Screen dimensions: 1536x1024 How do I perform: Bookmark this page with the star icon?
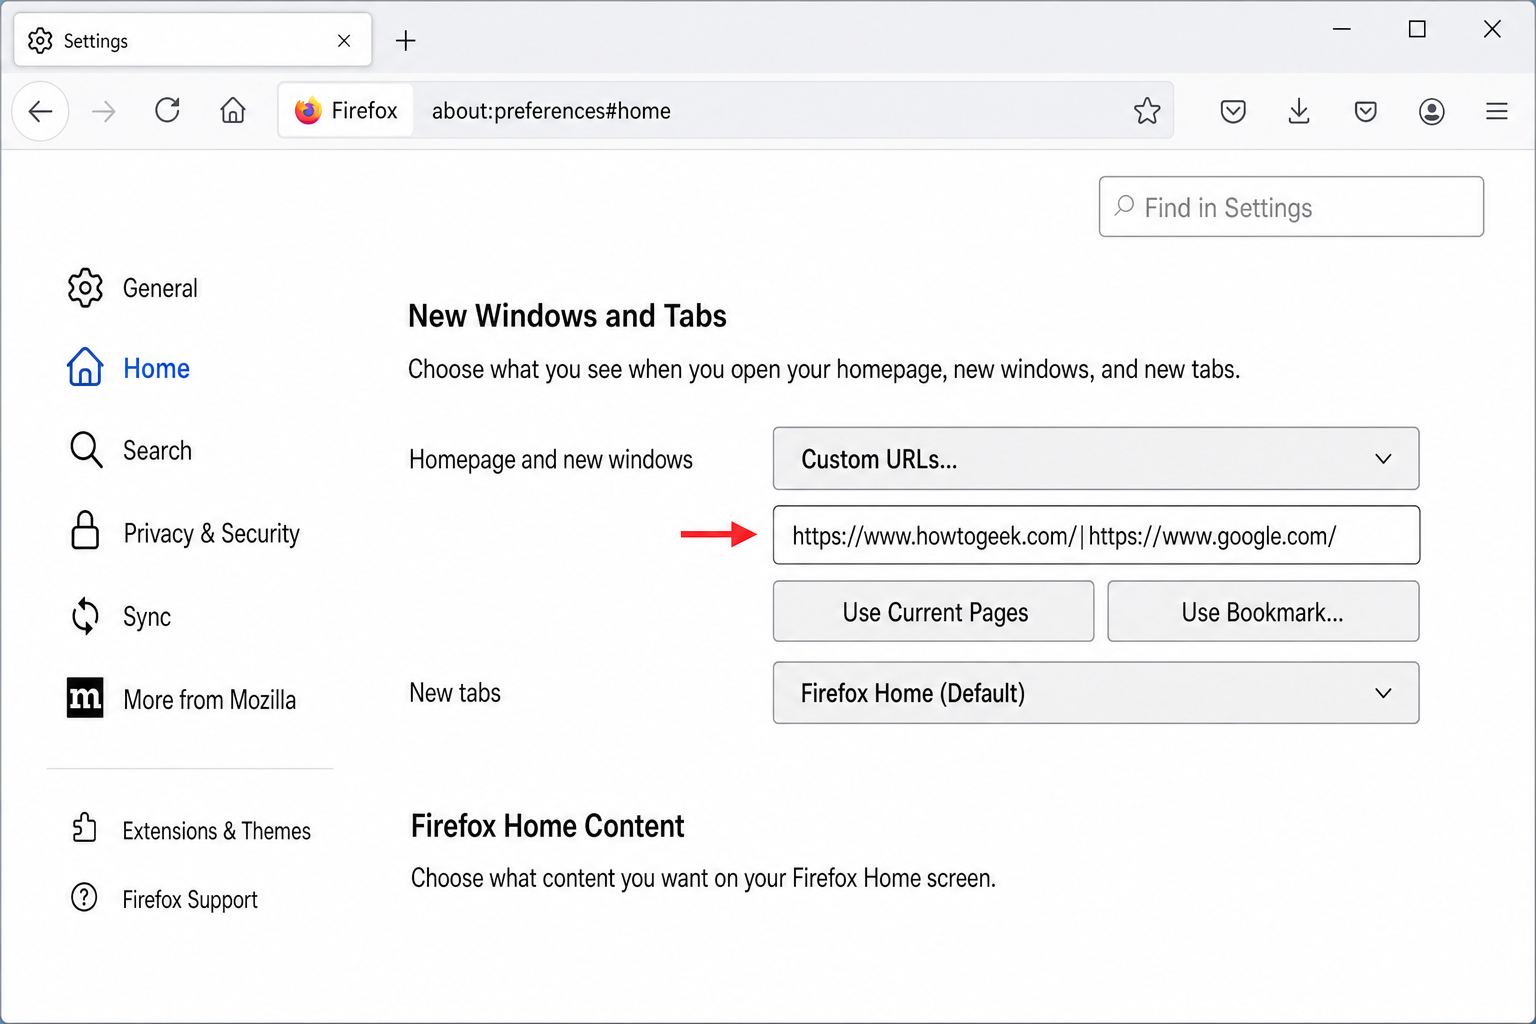pos(1147,110)
